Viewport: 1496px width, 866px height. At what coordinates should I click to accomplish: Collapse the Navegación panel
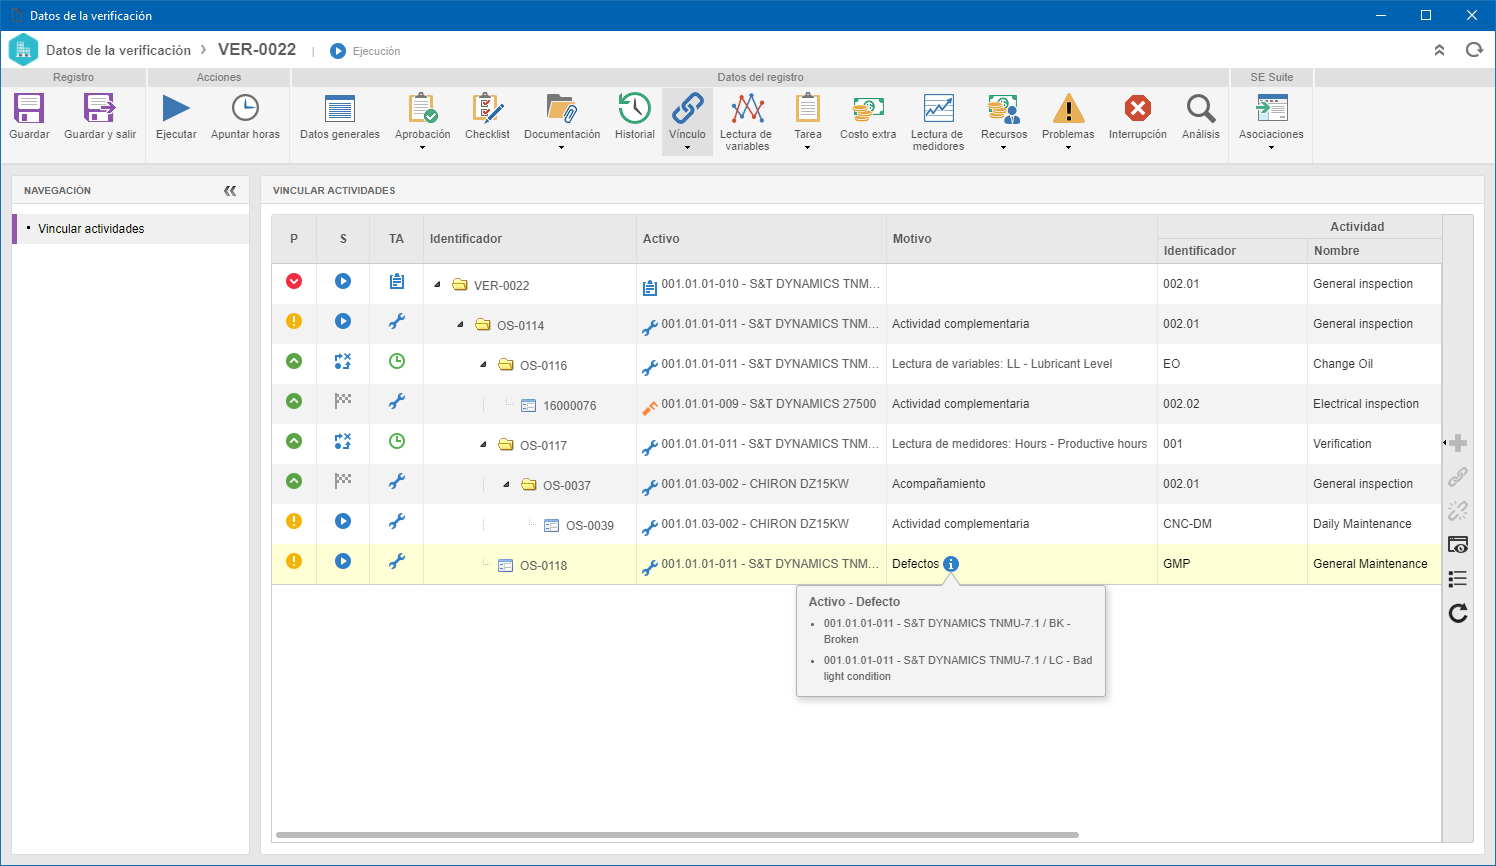230,190
